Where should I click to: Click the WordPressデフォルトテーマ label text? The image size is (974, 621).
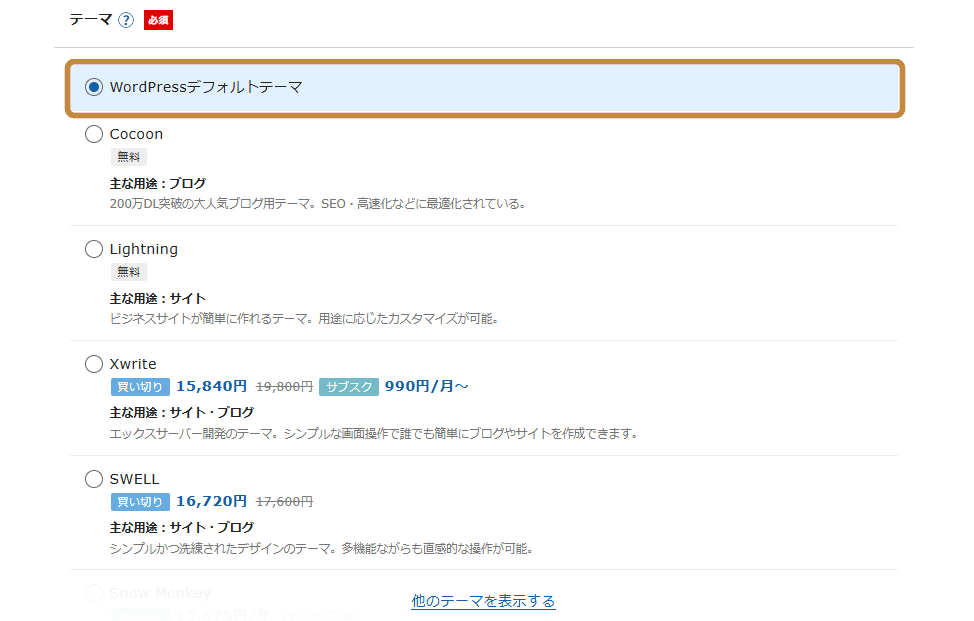point(206,87)
